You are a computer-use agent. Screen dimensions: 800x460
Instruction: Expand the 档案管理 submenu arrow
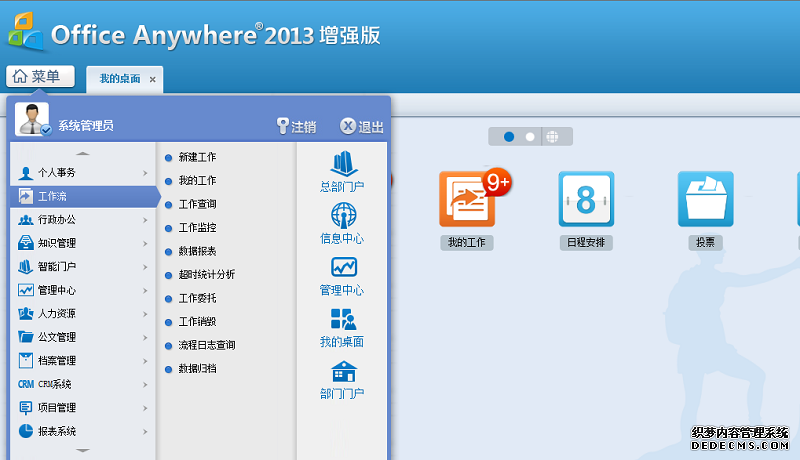pos(145,361)
